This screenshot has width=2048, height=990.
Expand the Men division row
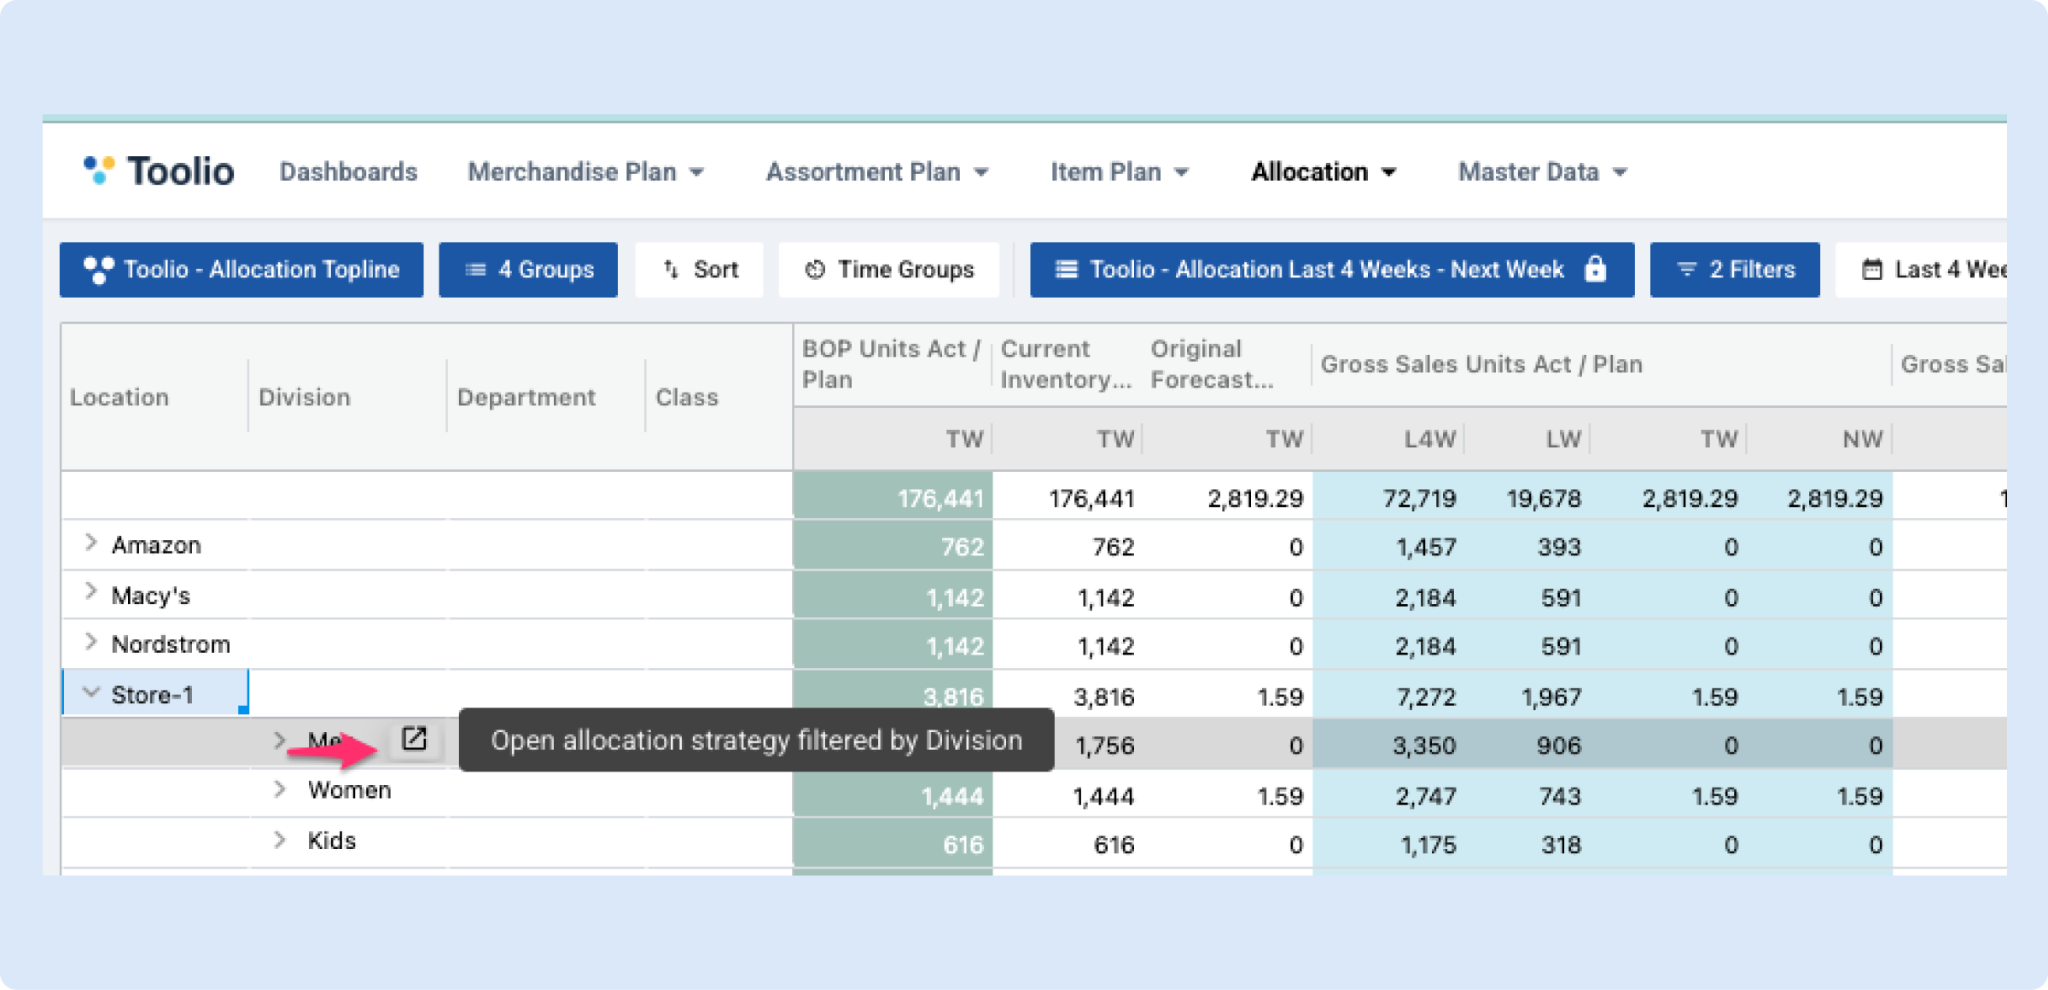click(279, 741)
